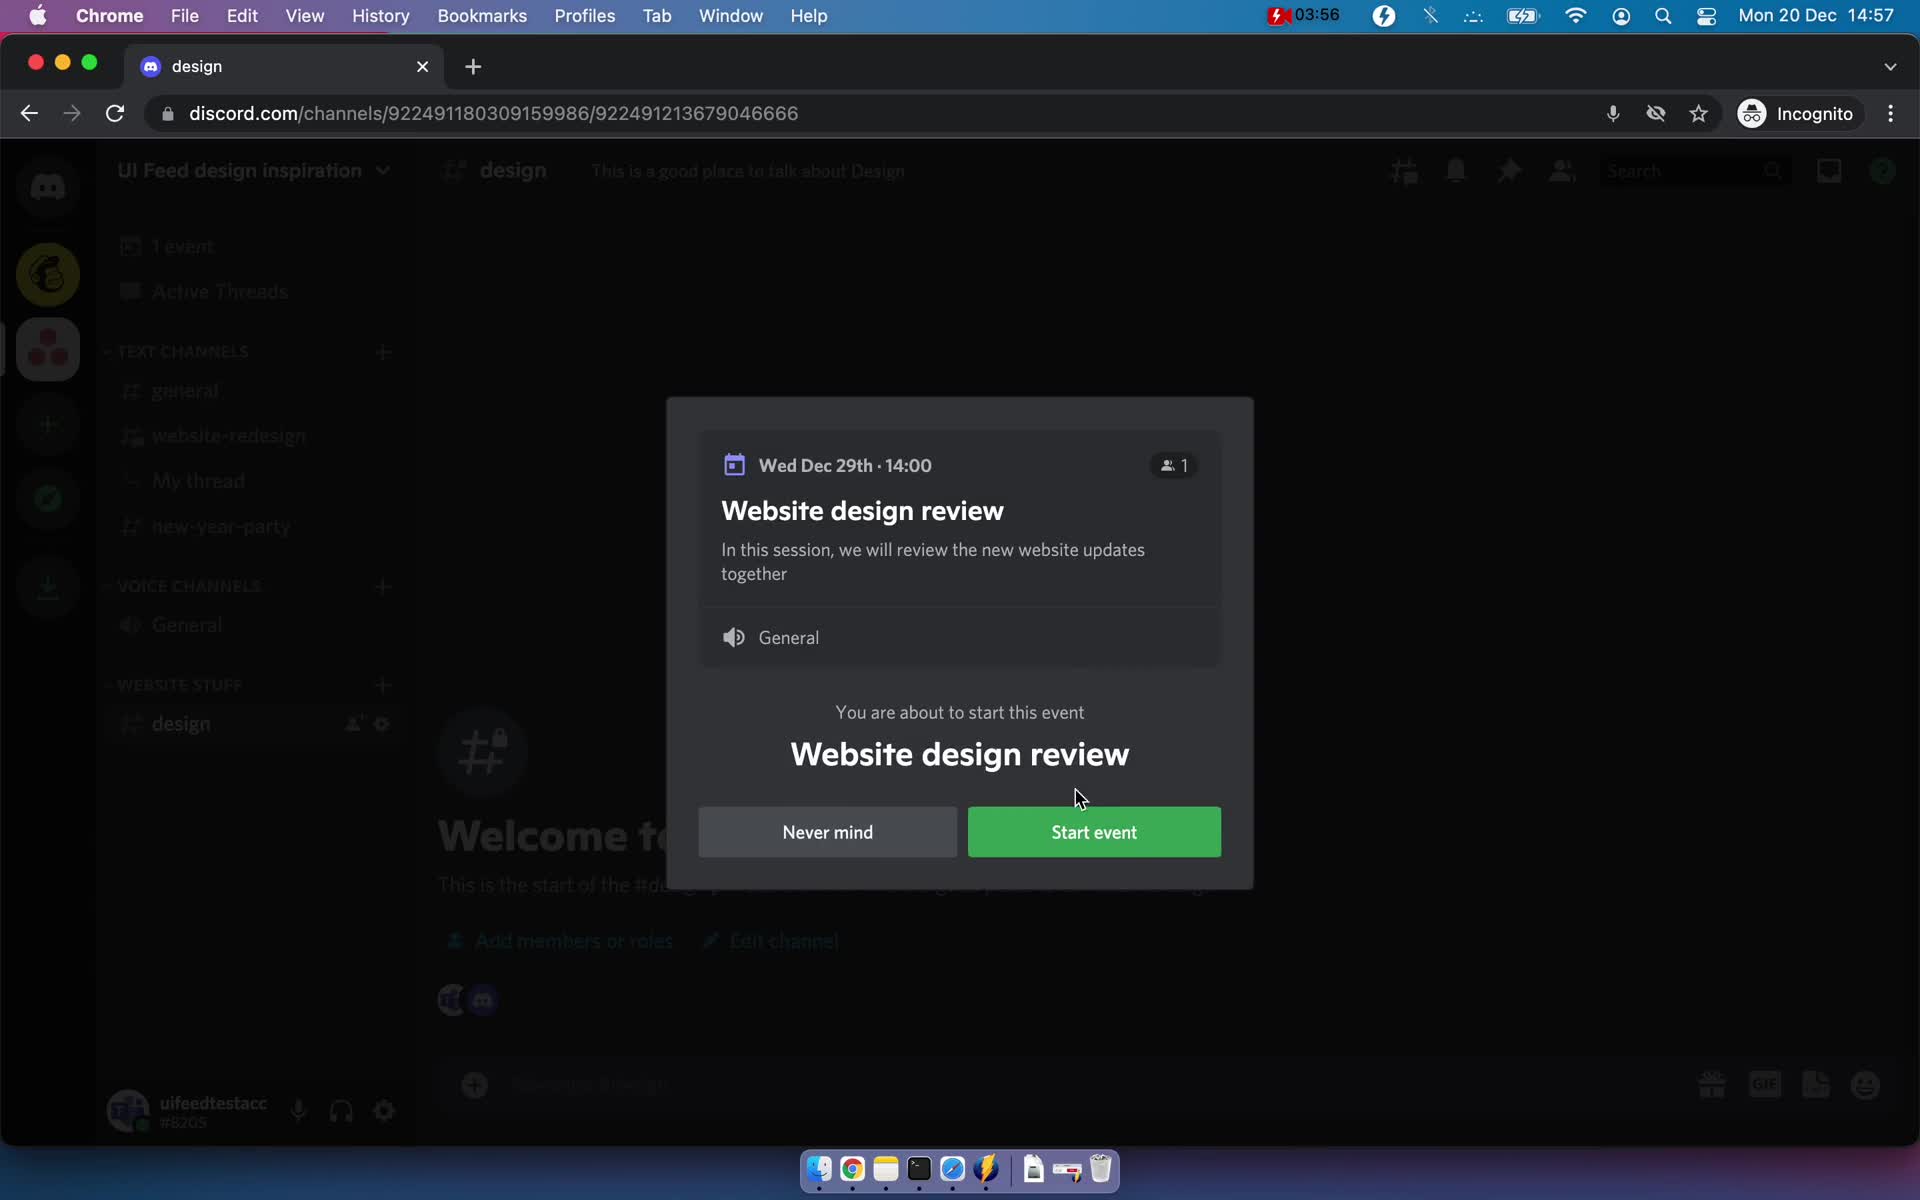Add channel to TEXT CHANNELS category
Image resolution: width=1920 pixels, height=1200 pixels.
383,352
